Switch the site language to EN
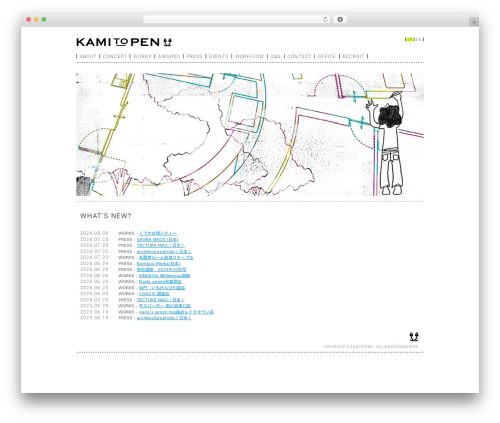This screenshot has width=500, height=423. tap(419, 39)
